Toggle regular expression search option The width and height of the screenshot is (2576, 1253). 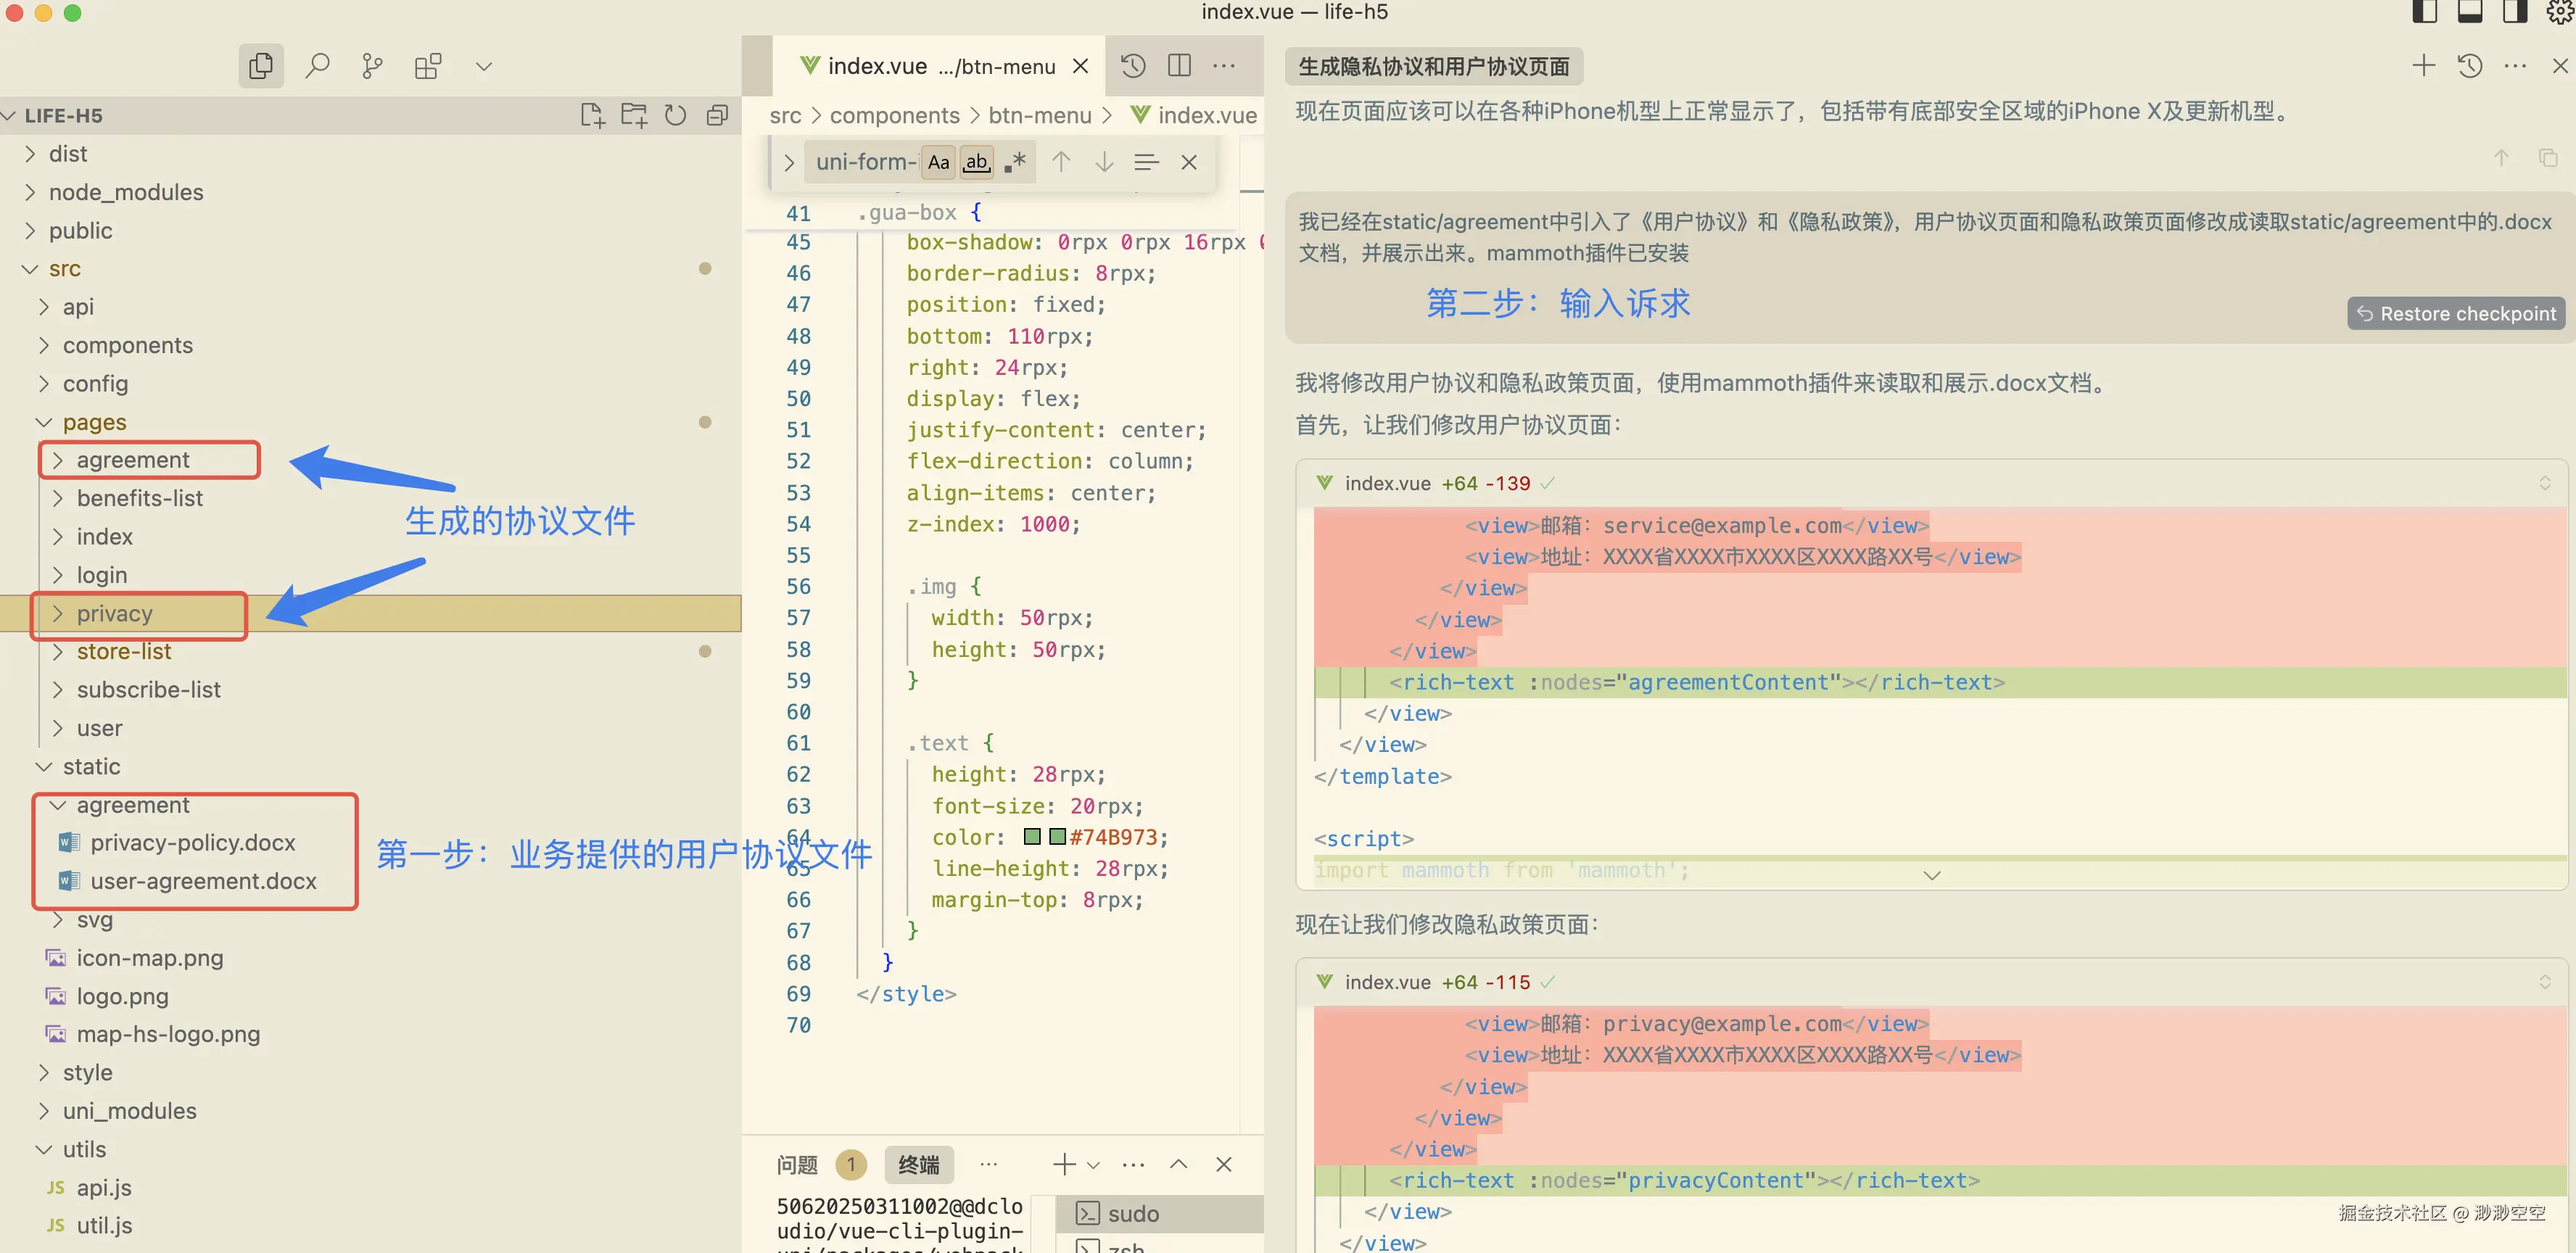1015,162
